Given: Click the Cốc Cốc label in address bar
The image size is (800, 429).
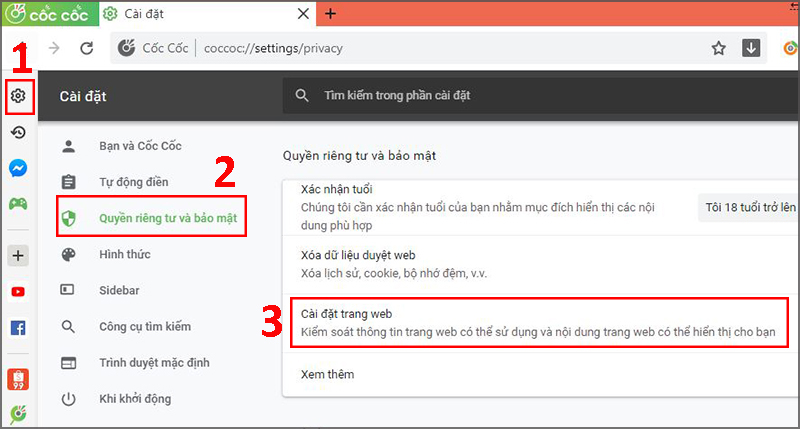Looking at the screenshot, I should pyautogui.click(x=165, y=48).
